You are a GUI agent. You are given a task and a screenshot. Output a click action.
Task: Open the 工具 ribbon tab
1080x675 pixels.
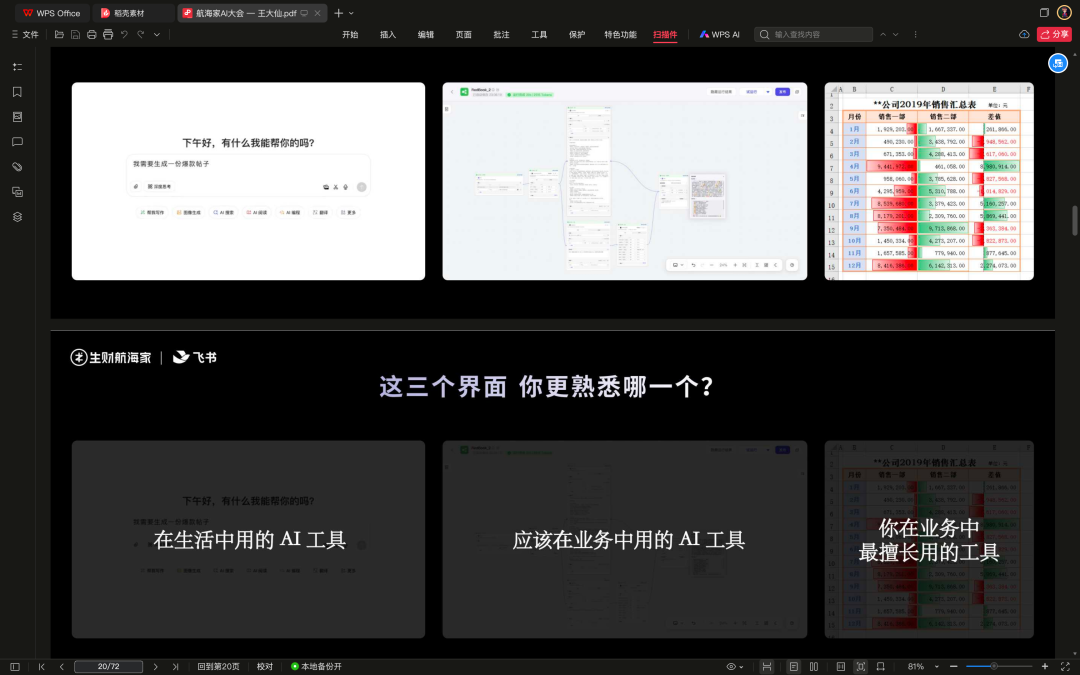click(539, 34)
